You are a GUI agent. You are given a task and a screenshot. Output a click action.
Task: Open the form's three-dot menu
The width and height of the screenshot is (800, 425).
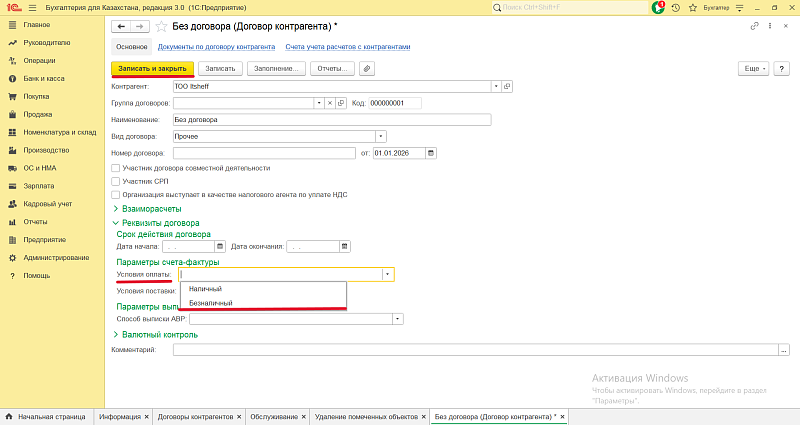(x=770, y=26)
